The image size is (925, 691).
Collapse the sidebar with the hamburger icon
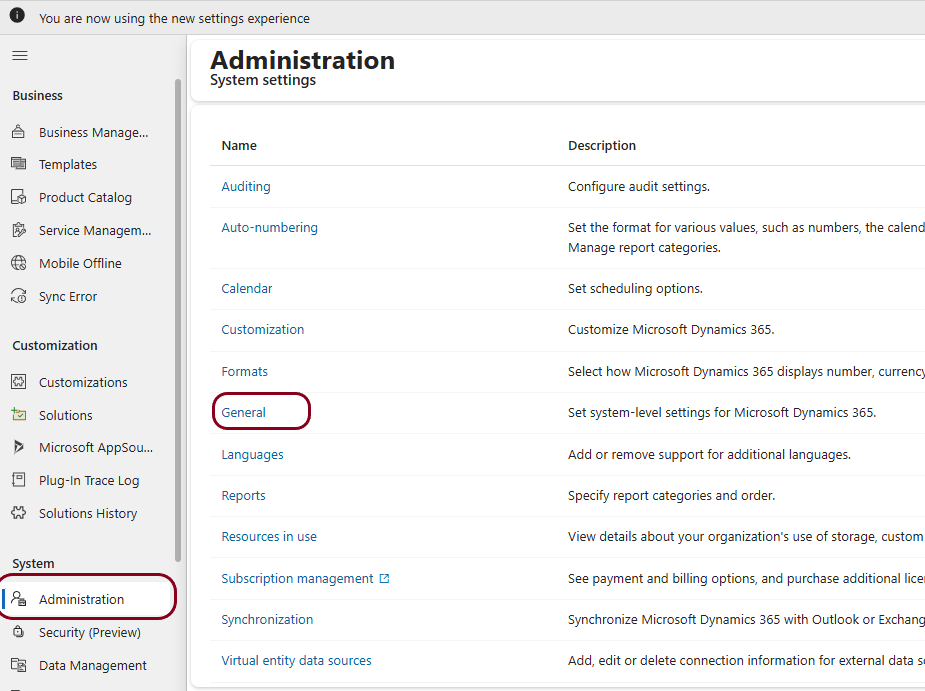coord(19,55)
